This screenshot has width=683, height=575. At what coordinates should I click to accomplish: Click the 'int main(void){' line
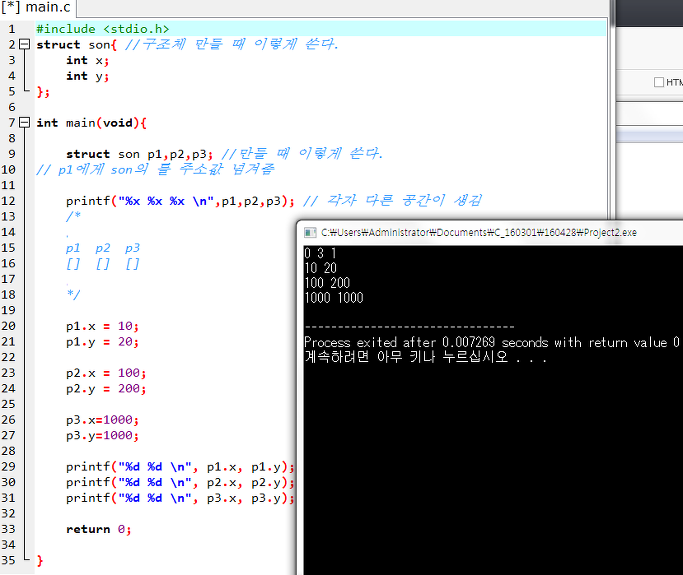coord(91,123)
